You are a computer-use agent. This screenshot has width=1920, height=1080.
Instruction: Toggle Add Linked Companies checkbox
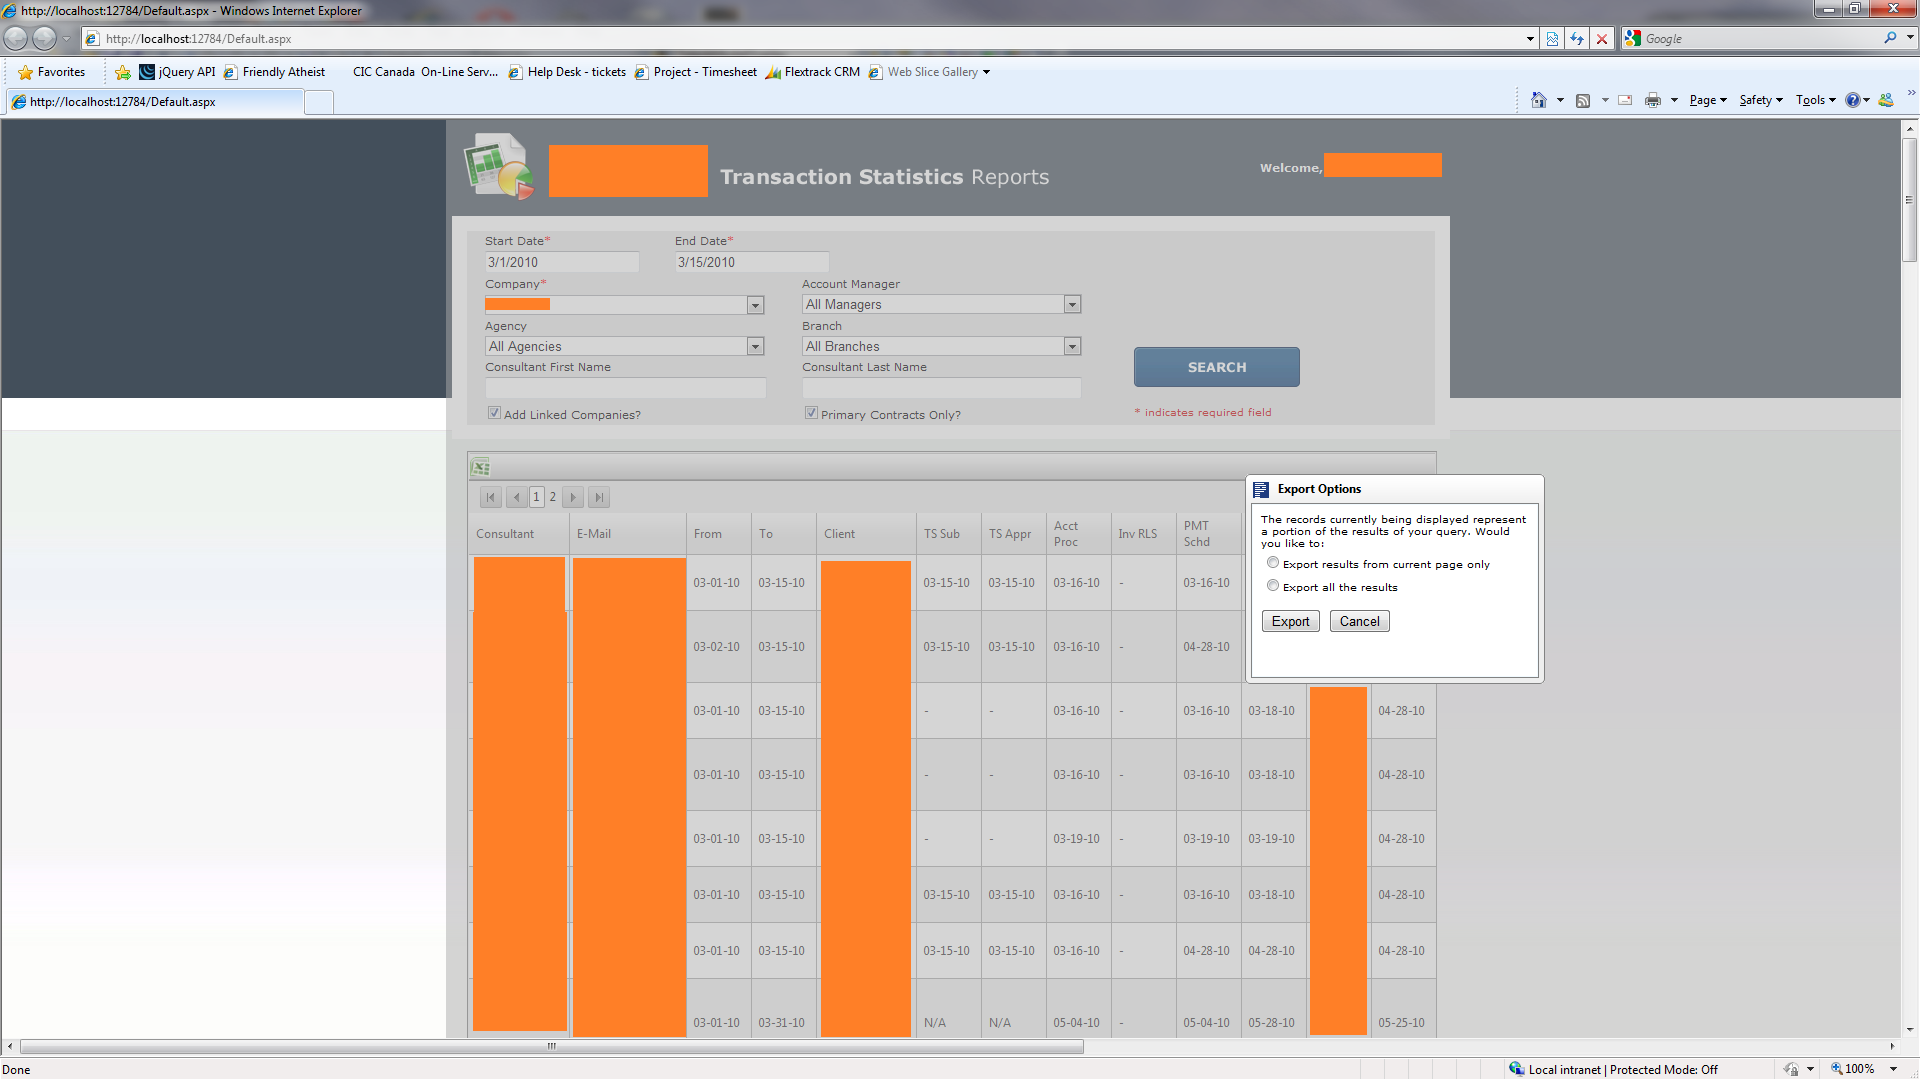point(494,413)
